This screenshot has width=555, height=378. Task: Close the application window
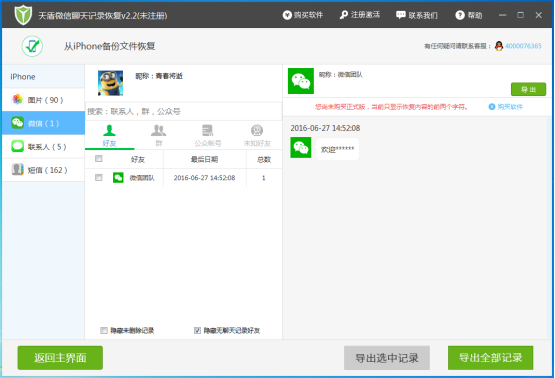pos(538,15)
